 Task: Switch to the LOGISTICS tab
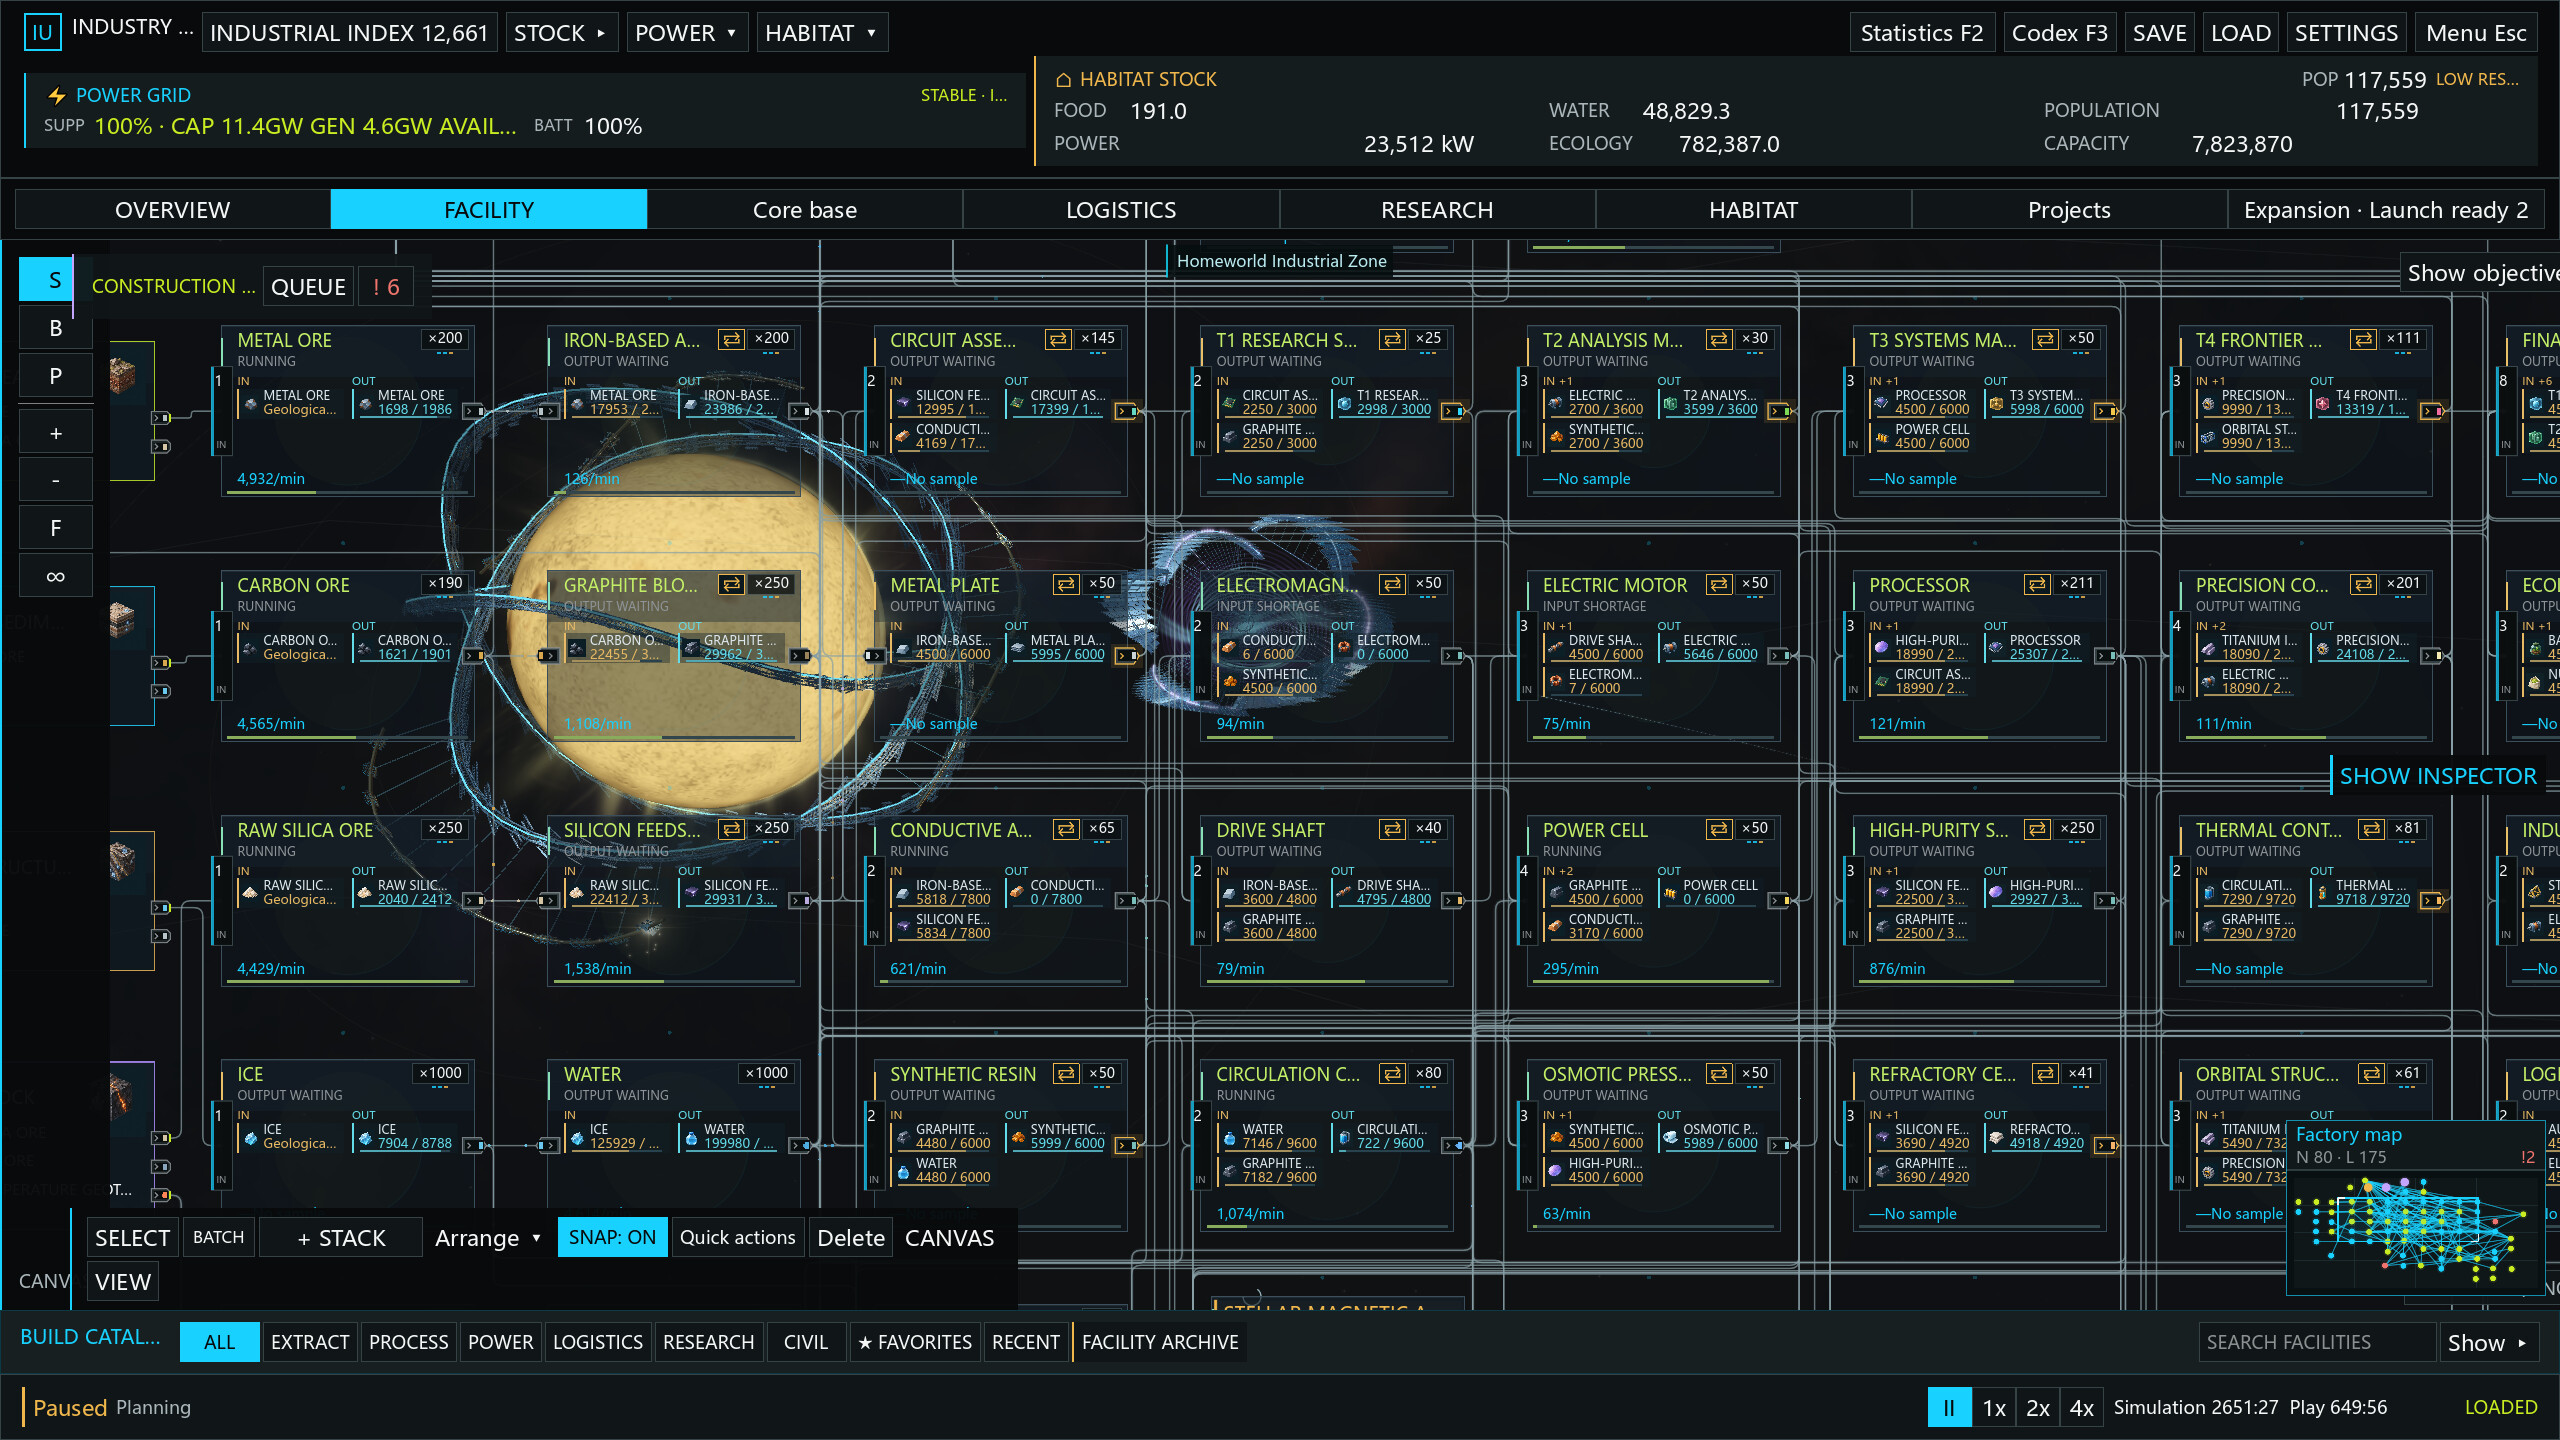(x=1120, y=210)
